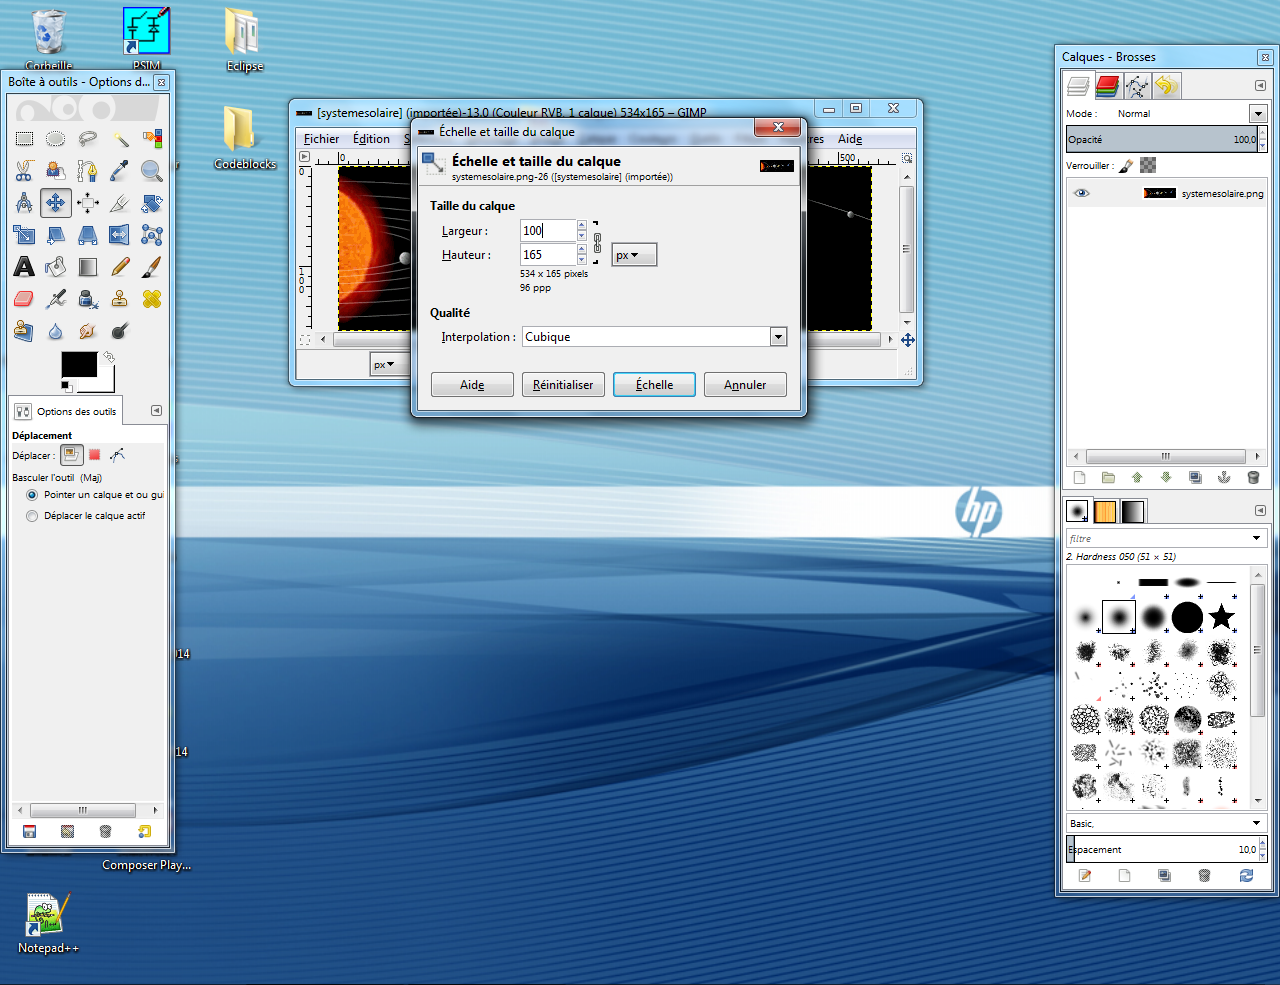Select the Rotate tool

[x=152, y=203]
